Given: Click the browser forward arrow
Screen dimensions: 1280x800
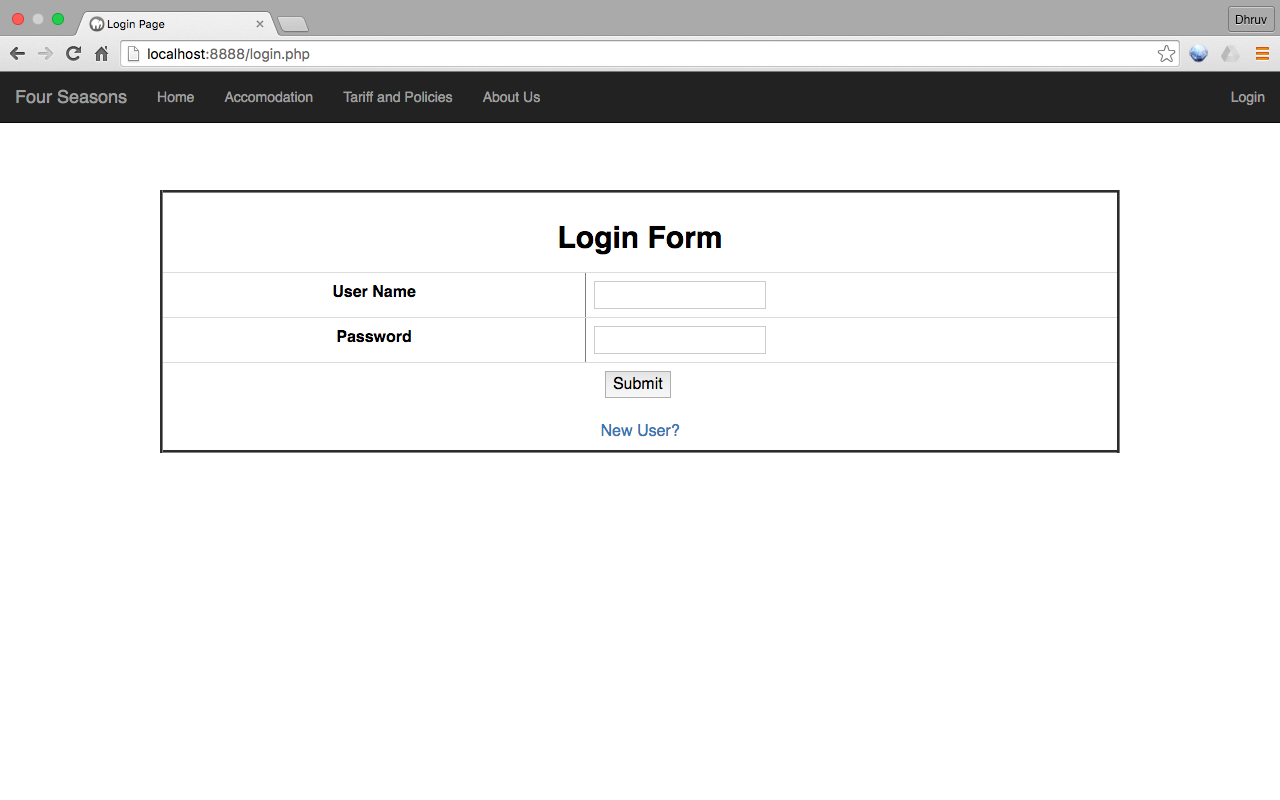Looking at the screenshot, I should [x=45, y=54].
